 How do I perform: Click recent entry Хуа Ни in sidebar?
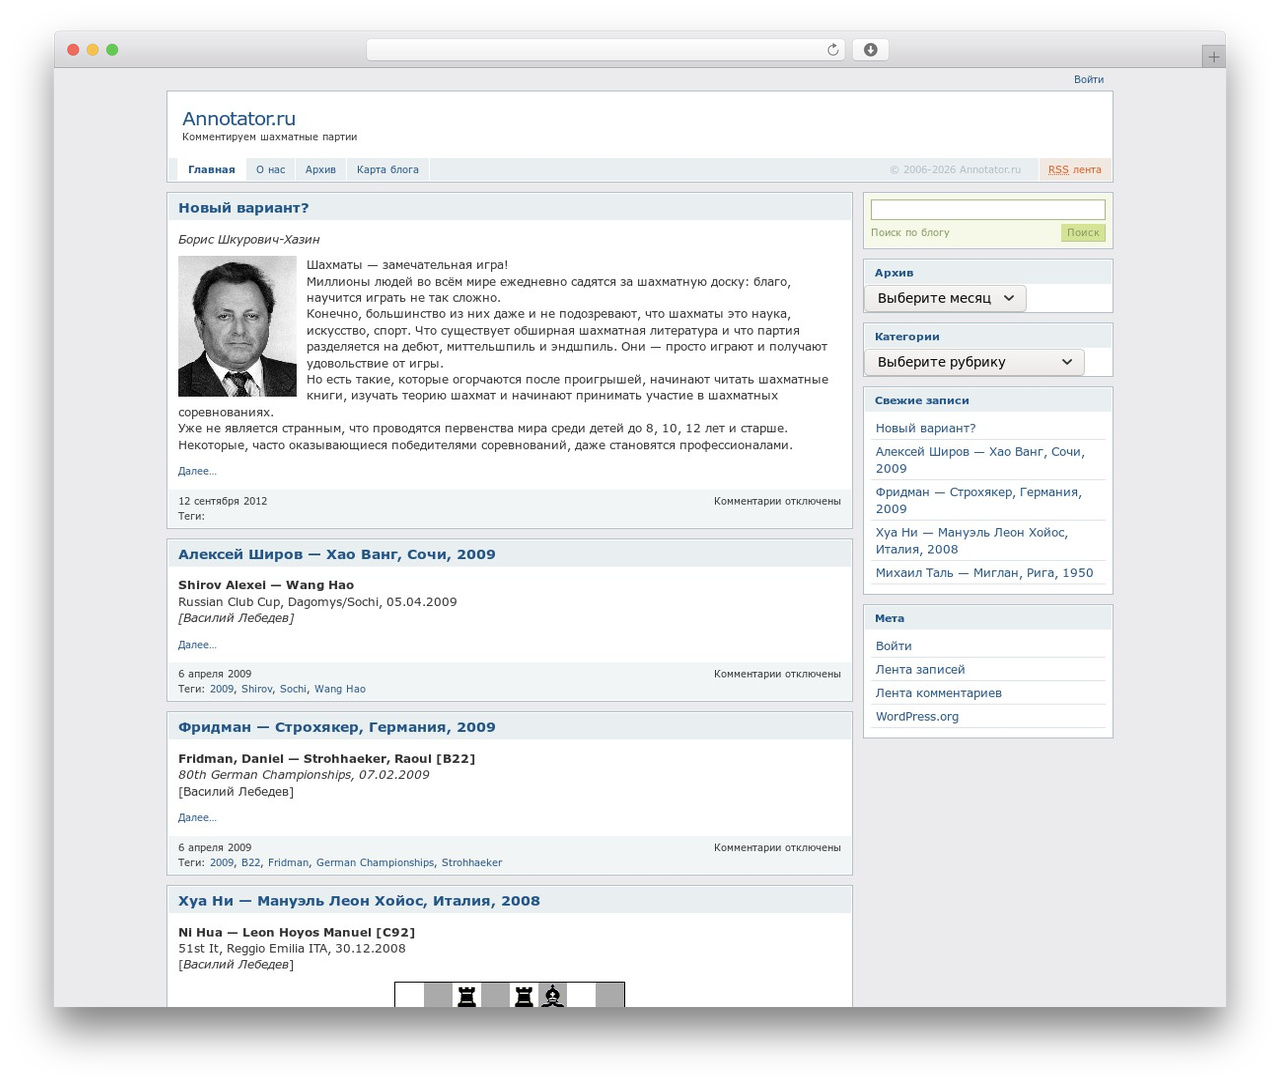(972, 541)
